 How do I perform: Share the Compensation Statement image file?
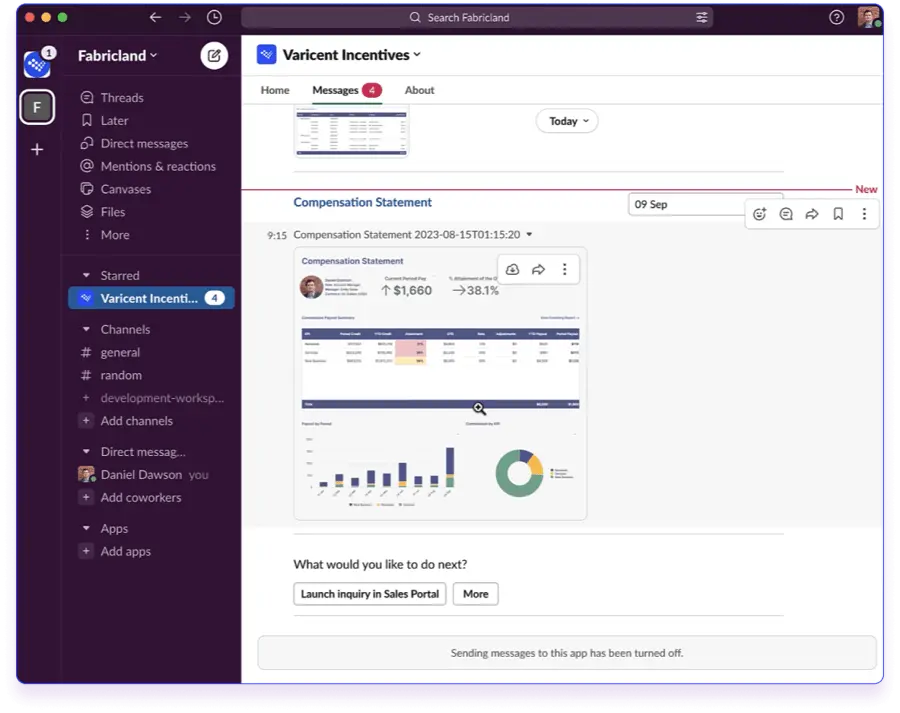[x=538, y=269]
